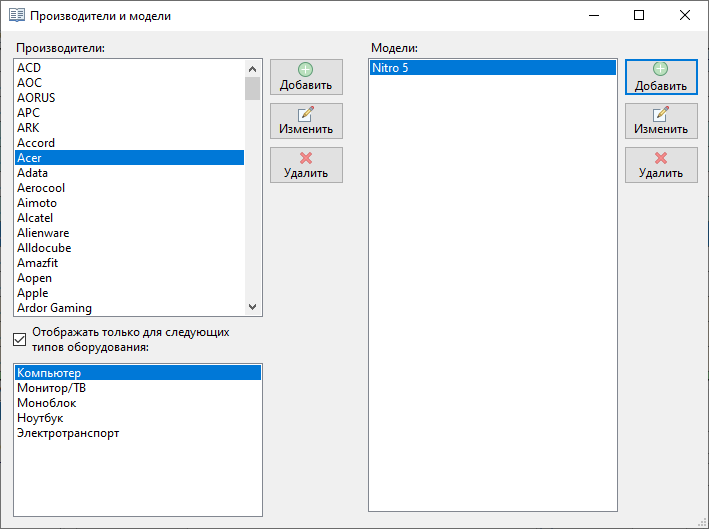Image resolution: width=709 pixels, height=529 pixels.
Task: Choose APC in the manufacturers list
Action: click(x=129, y=113)
